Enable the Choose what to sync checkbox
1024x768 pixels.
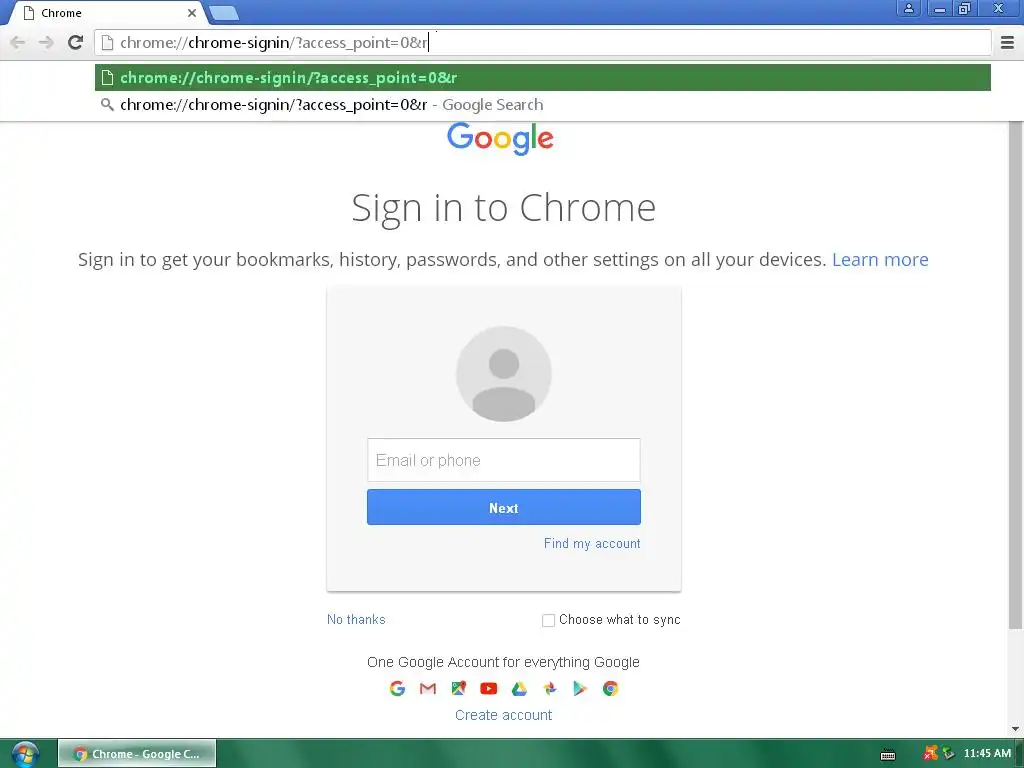coord(549,620)
